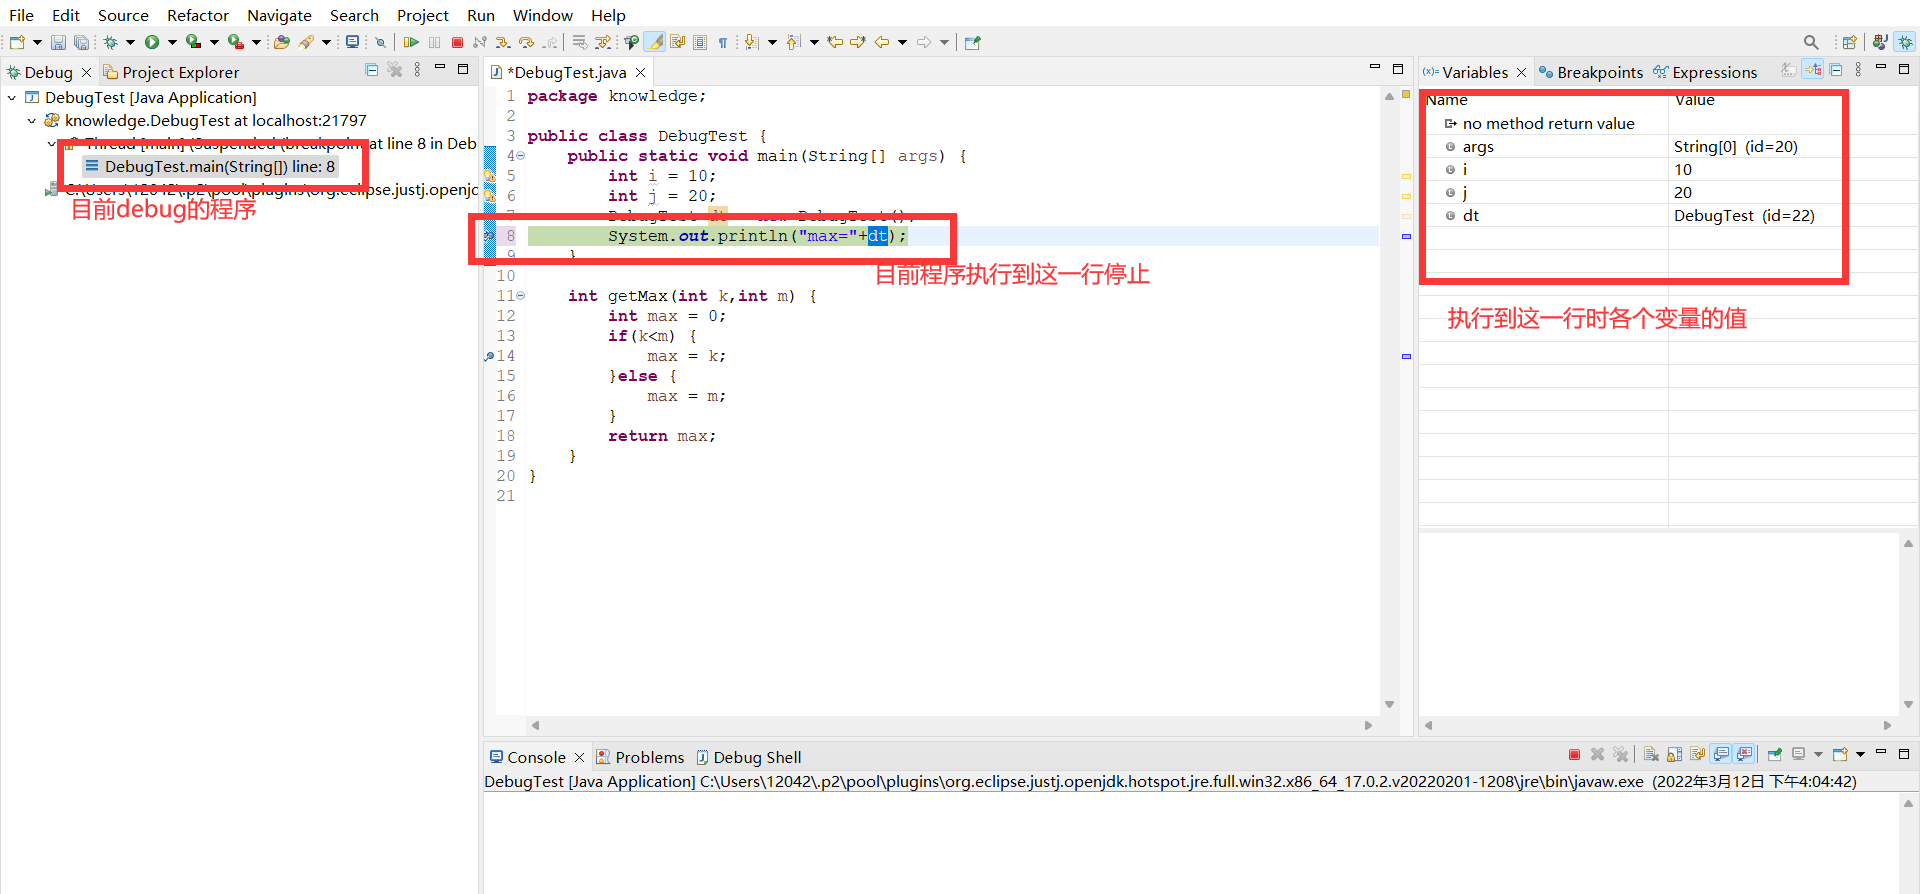Click the Remove All Terminated Launches console icon

click(x=1620, y=754)
